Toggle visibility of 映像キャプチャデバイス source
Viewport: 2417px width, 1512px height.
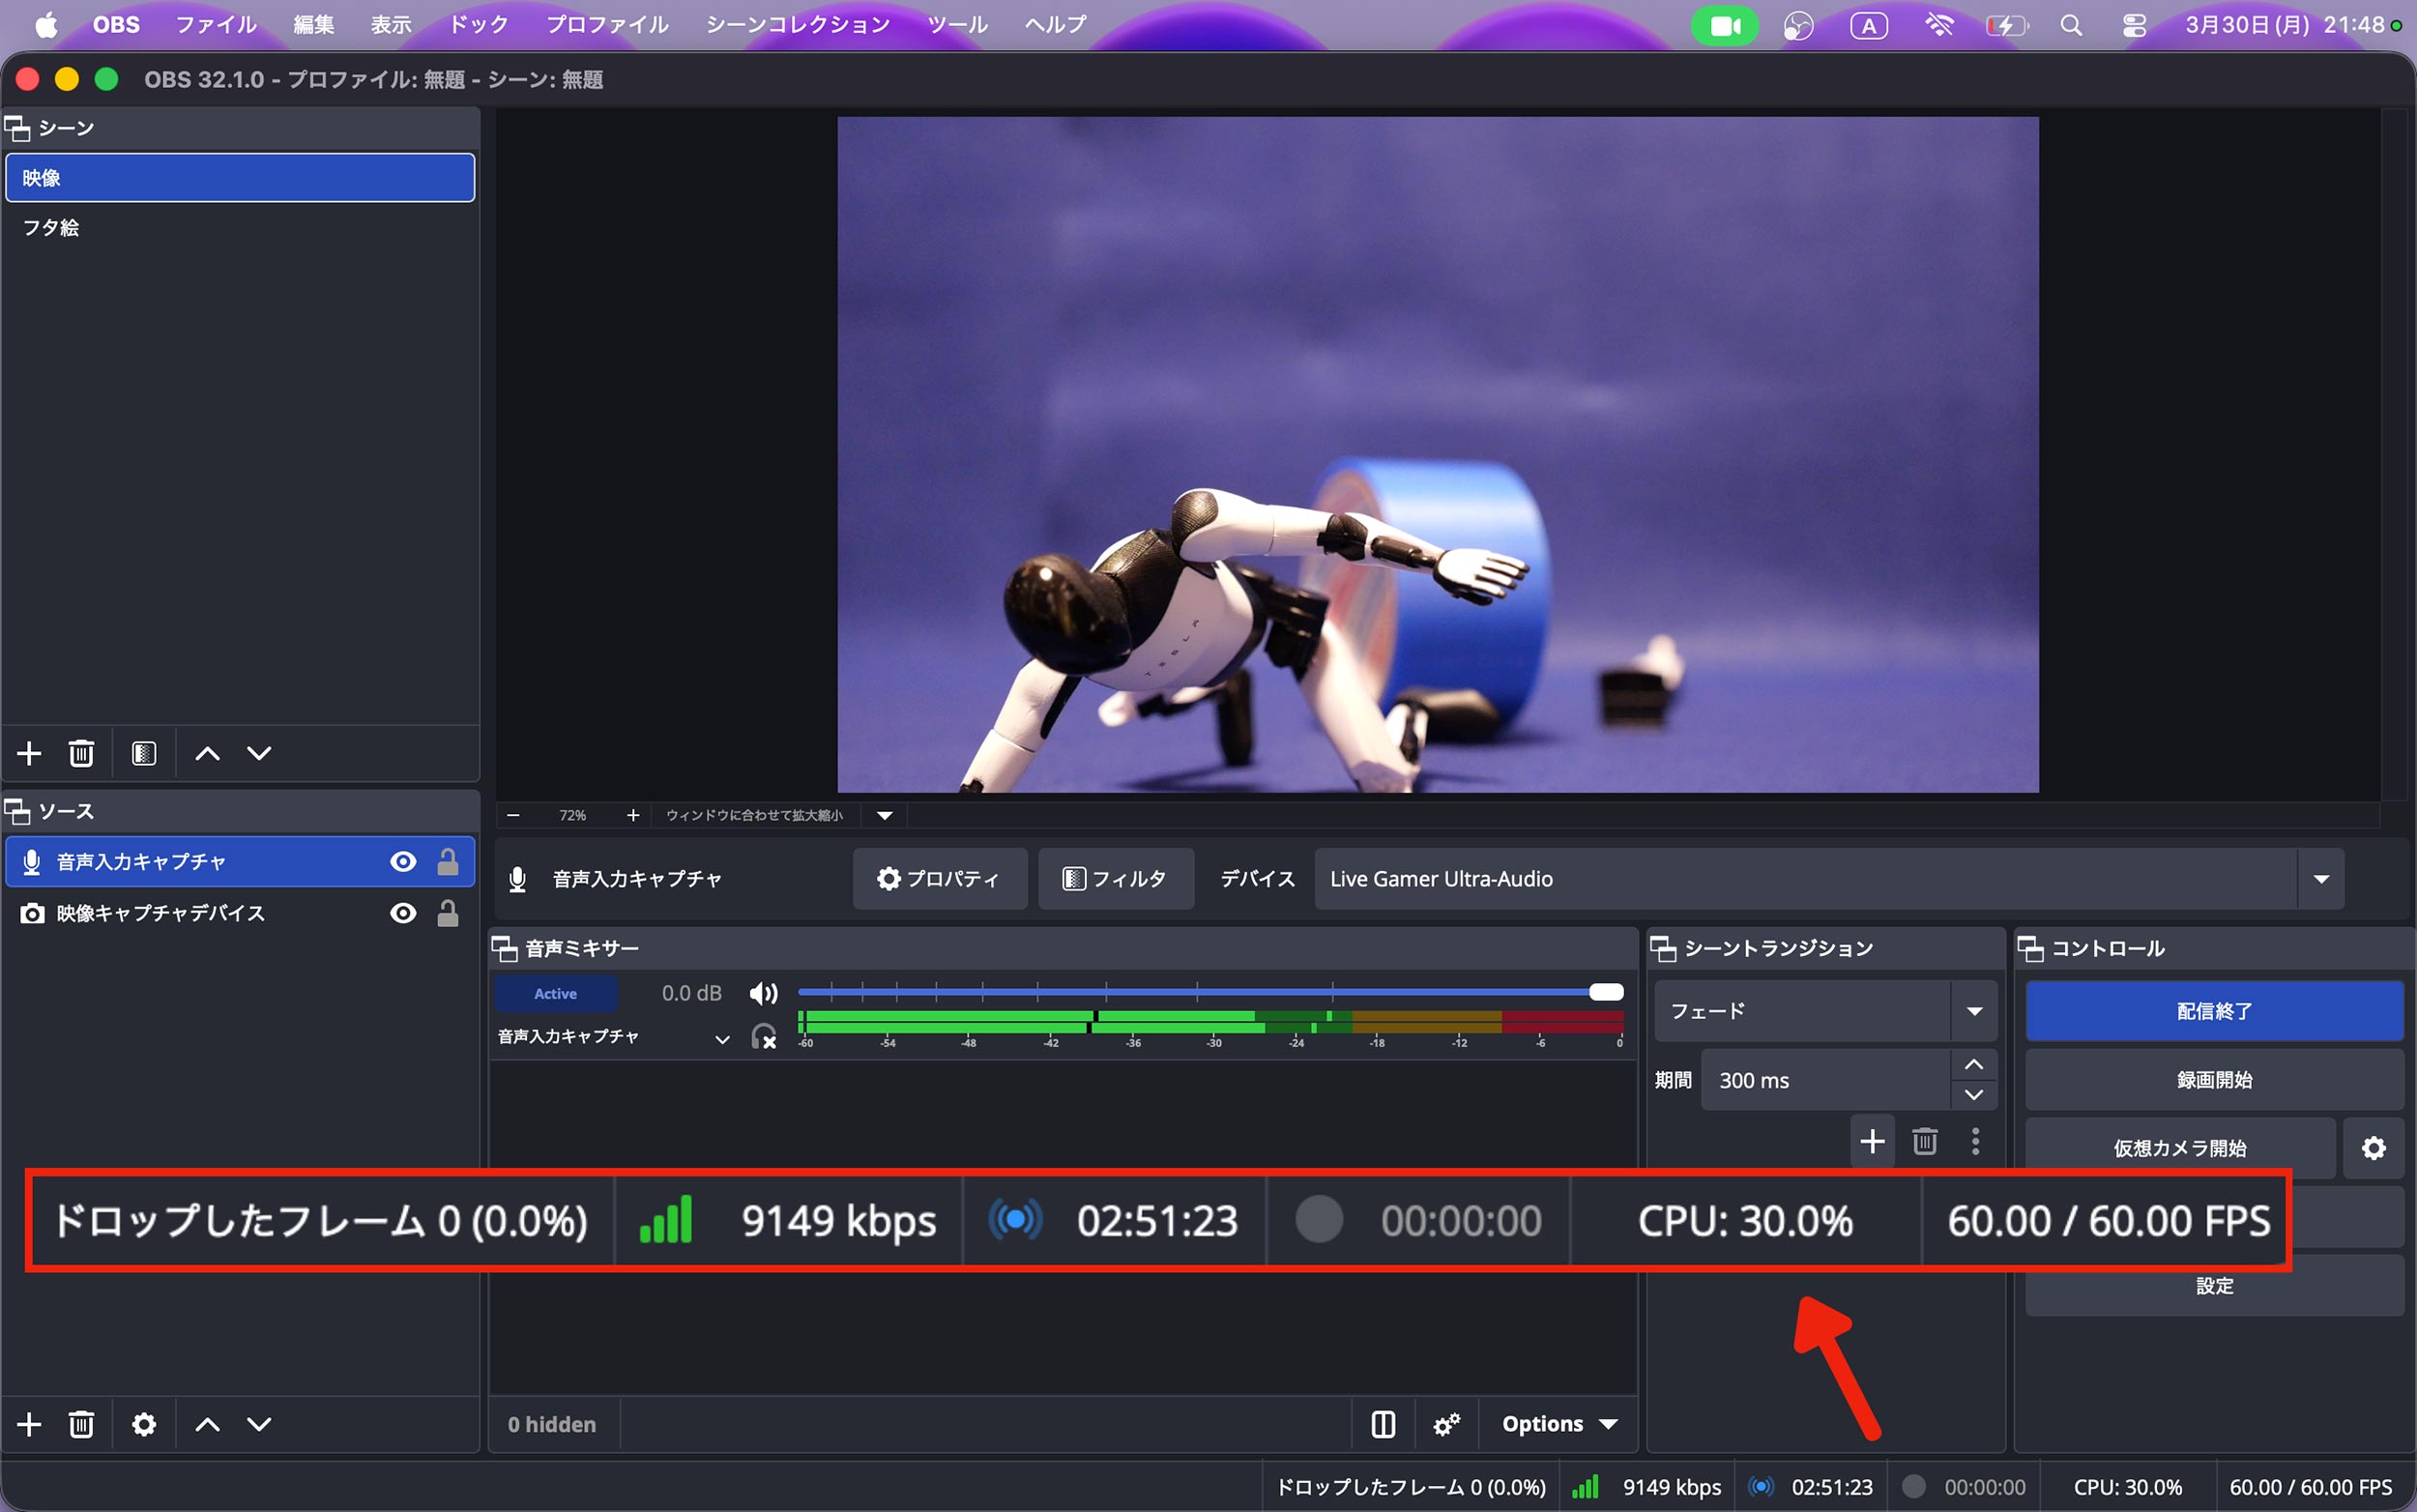(403, 913)
